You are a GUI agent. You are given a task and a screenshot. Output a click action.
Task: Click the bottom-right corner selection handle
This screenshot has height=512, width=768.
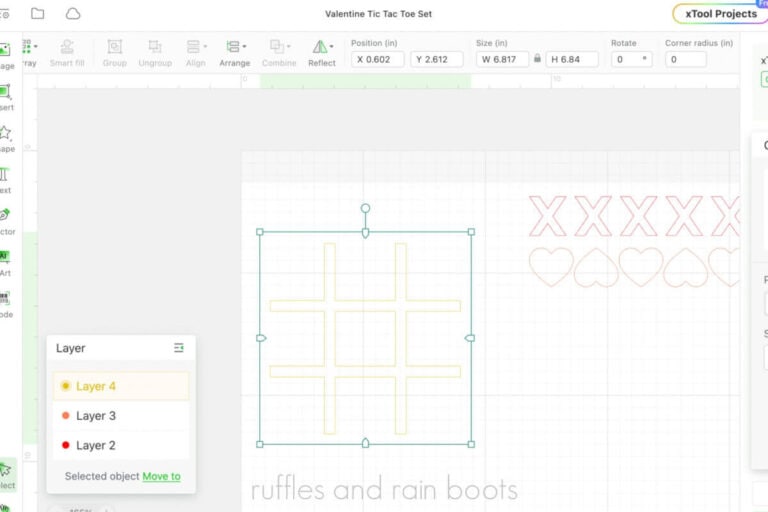471,444
